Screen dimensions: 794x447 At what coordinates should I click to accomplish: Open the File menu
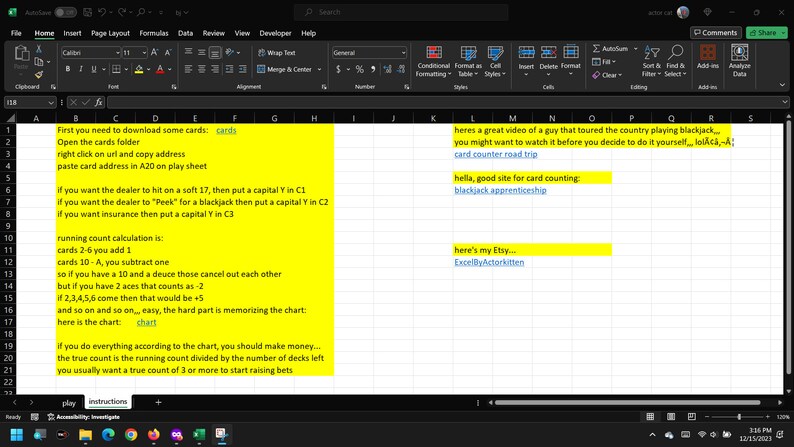pos(16,33)
